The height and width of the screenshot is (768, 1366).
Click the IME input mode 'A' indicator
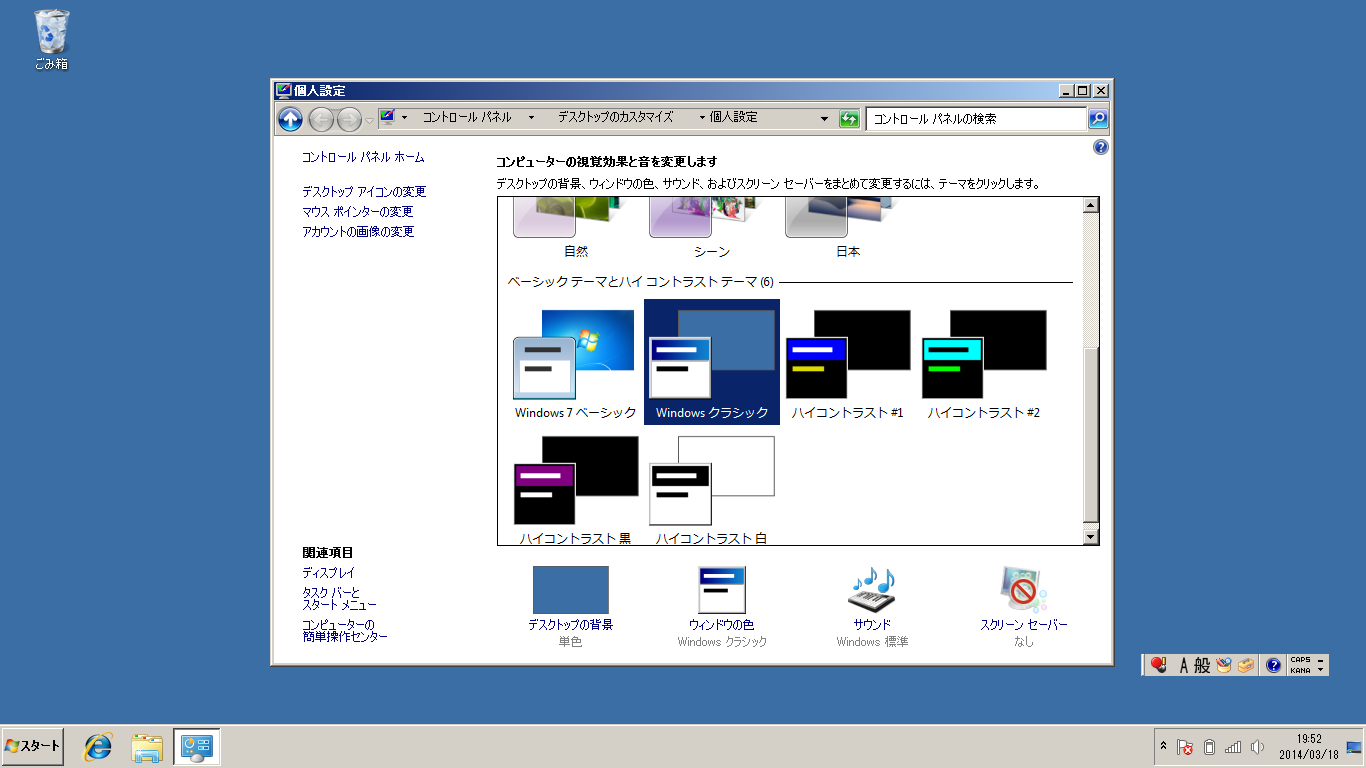[x=1183, y=665]
